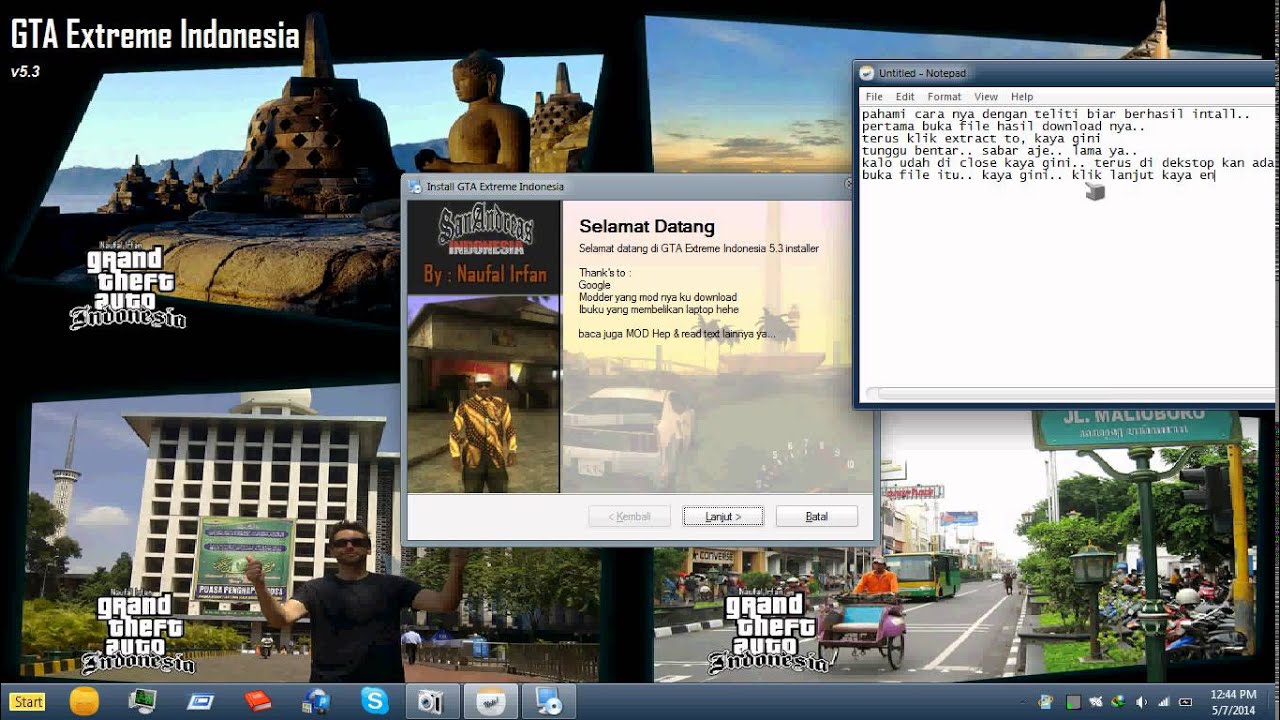Open the computer monitor icon on the taskbar

click(142, 701)
